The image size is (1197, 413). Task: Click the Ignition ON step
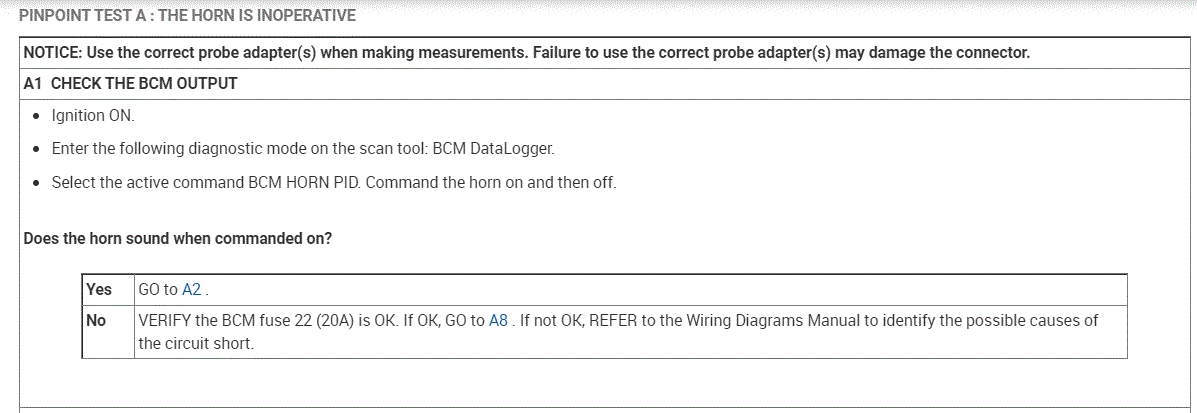[x=92, y=116]
